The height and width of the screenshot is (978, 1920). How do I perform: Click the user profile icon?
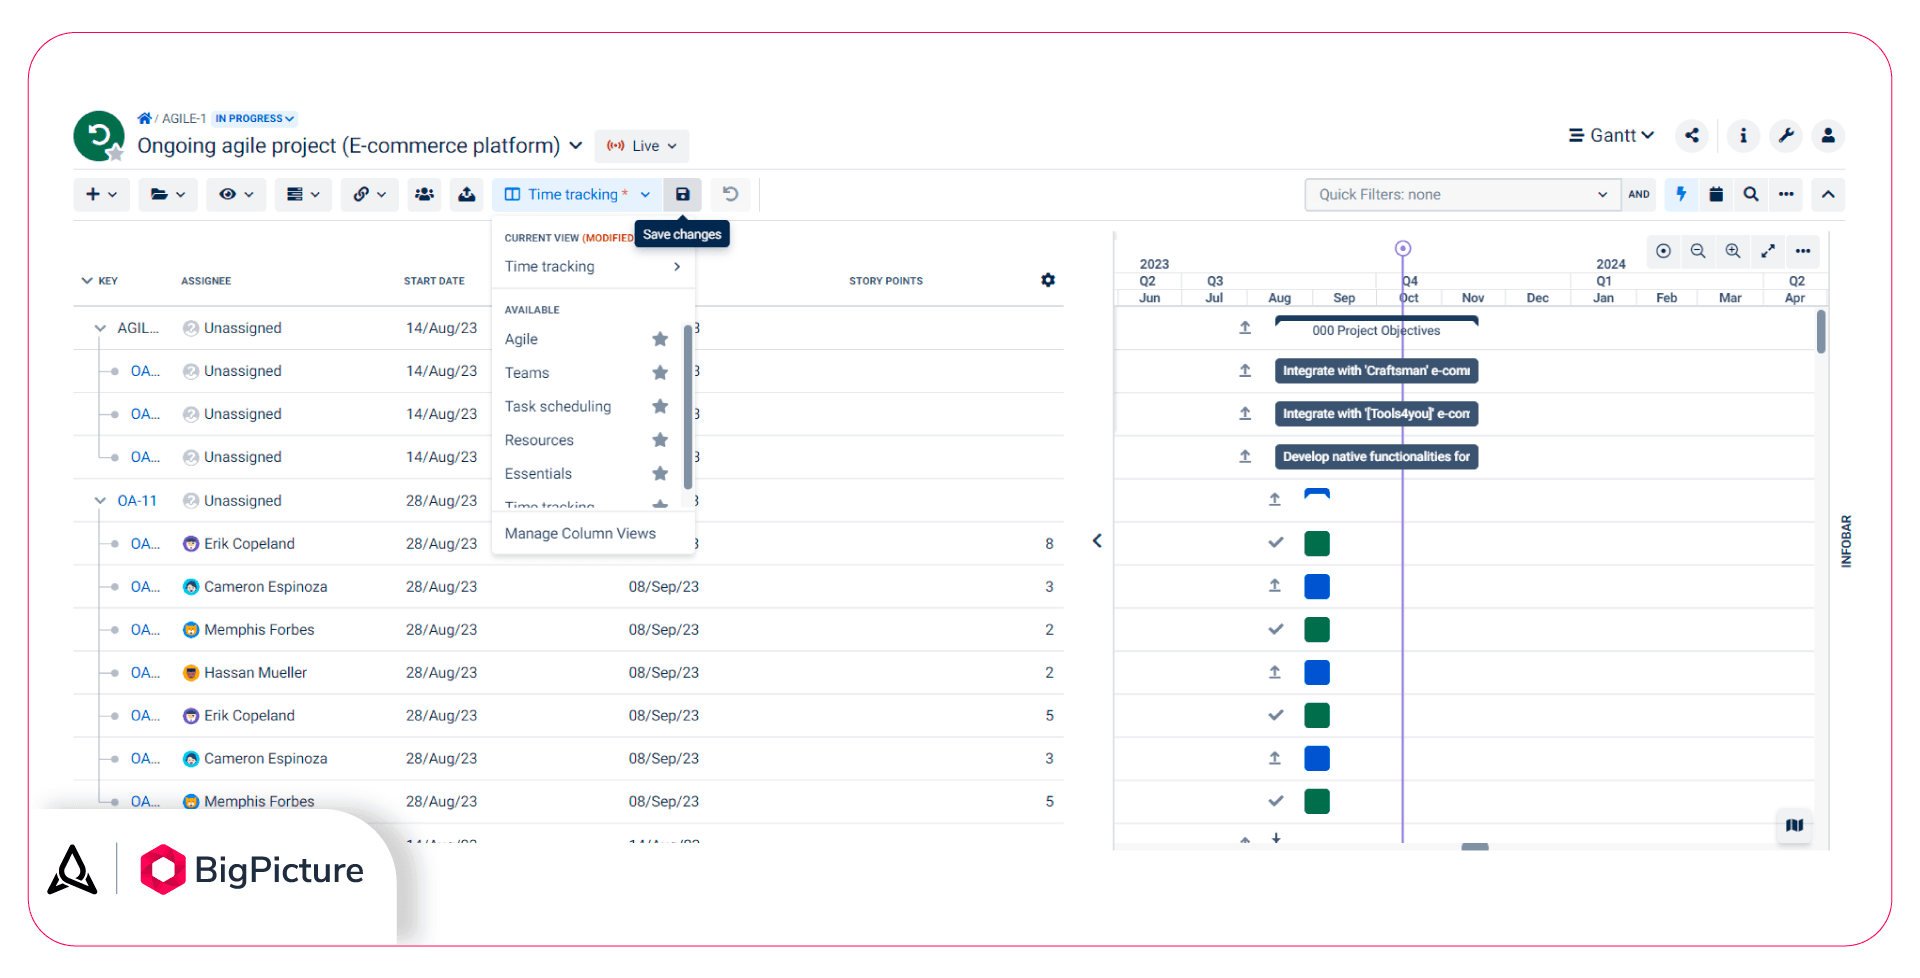(1828, 136)
